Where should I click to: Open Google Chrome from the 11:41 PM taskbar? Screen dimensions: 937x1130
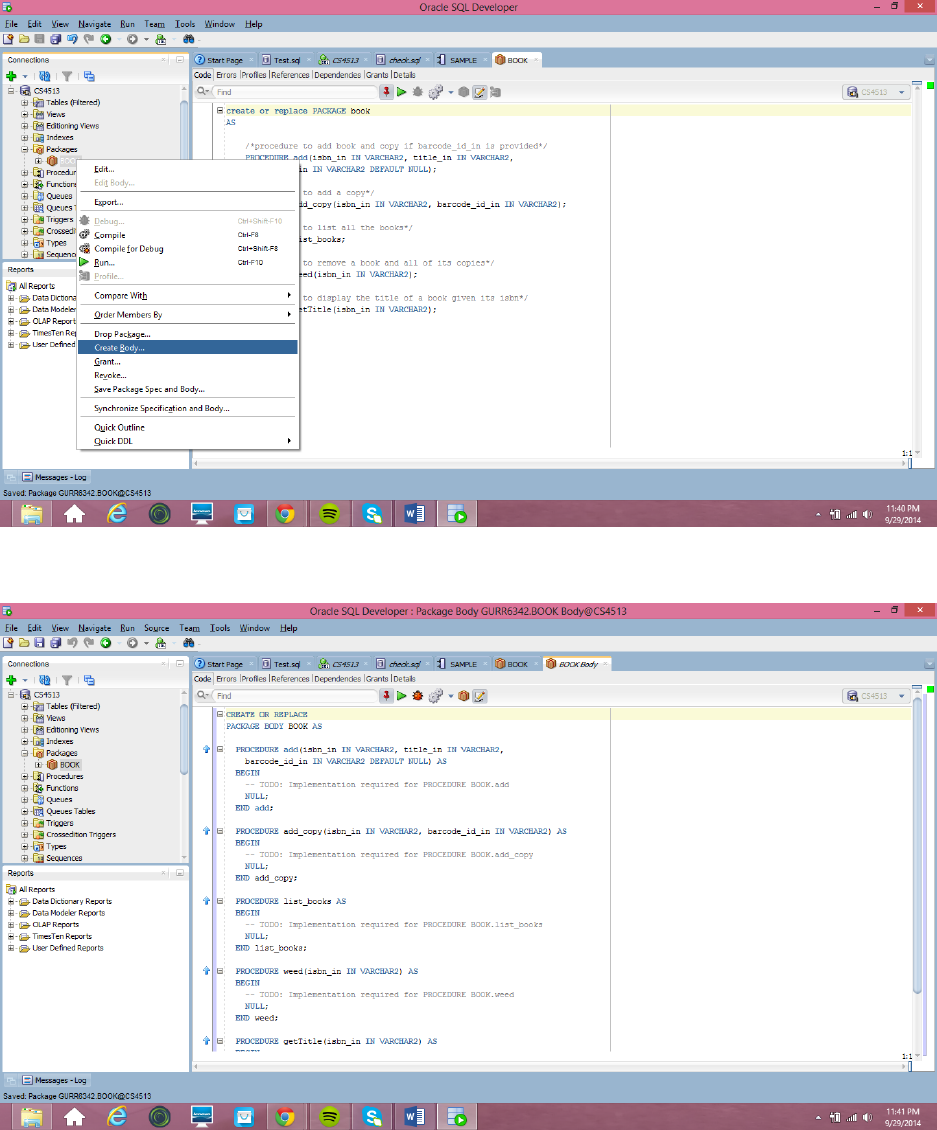[285, 1117]
